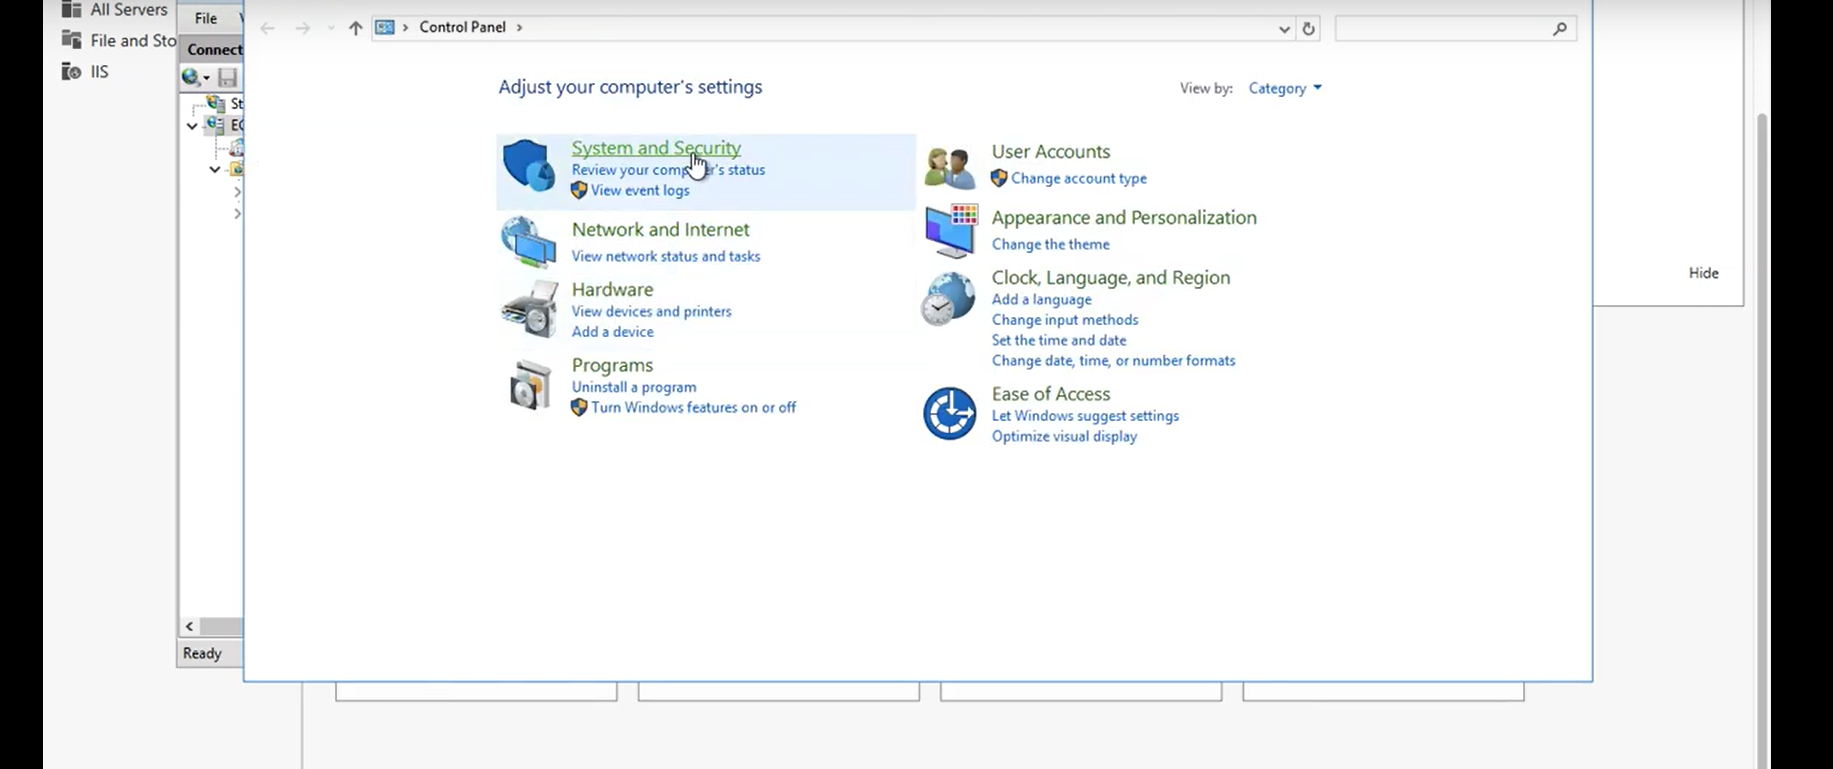1833x769 pixels.
Task: Click shield icon beside Turn Windows features
Action: point(579,407)
